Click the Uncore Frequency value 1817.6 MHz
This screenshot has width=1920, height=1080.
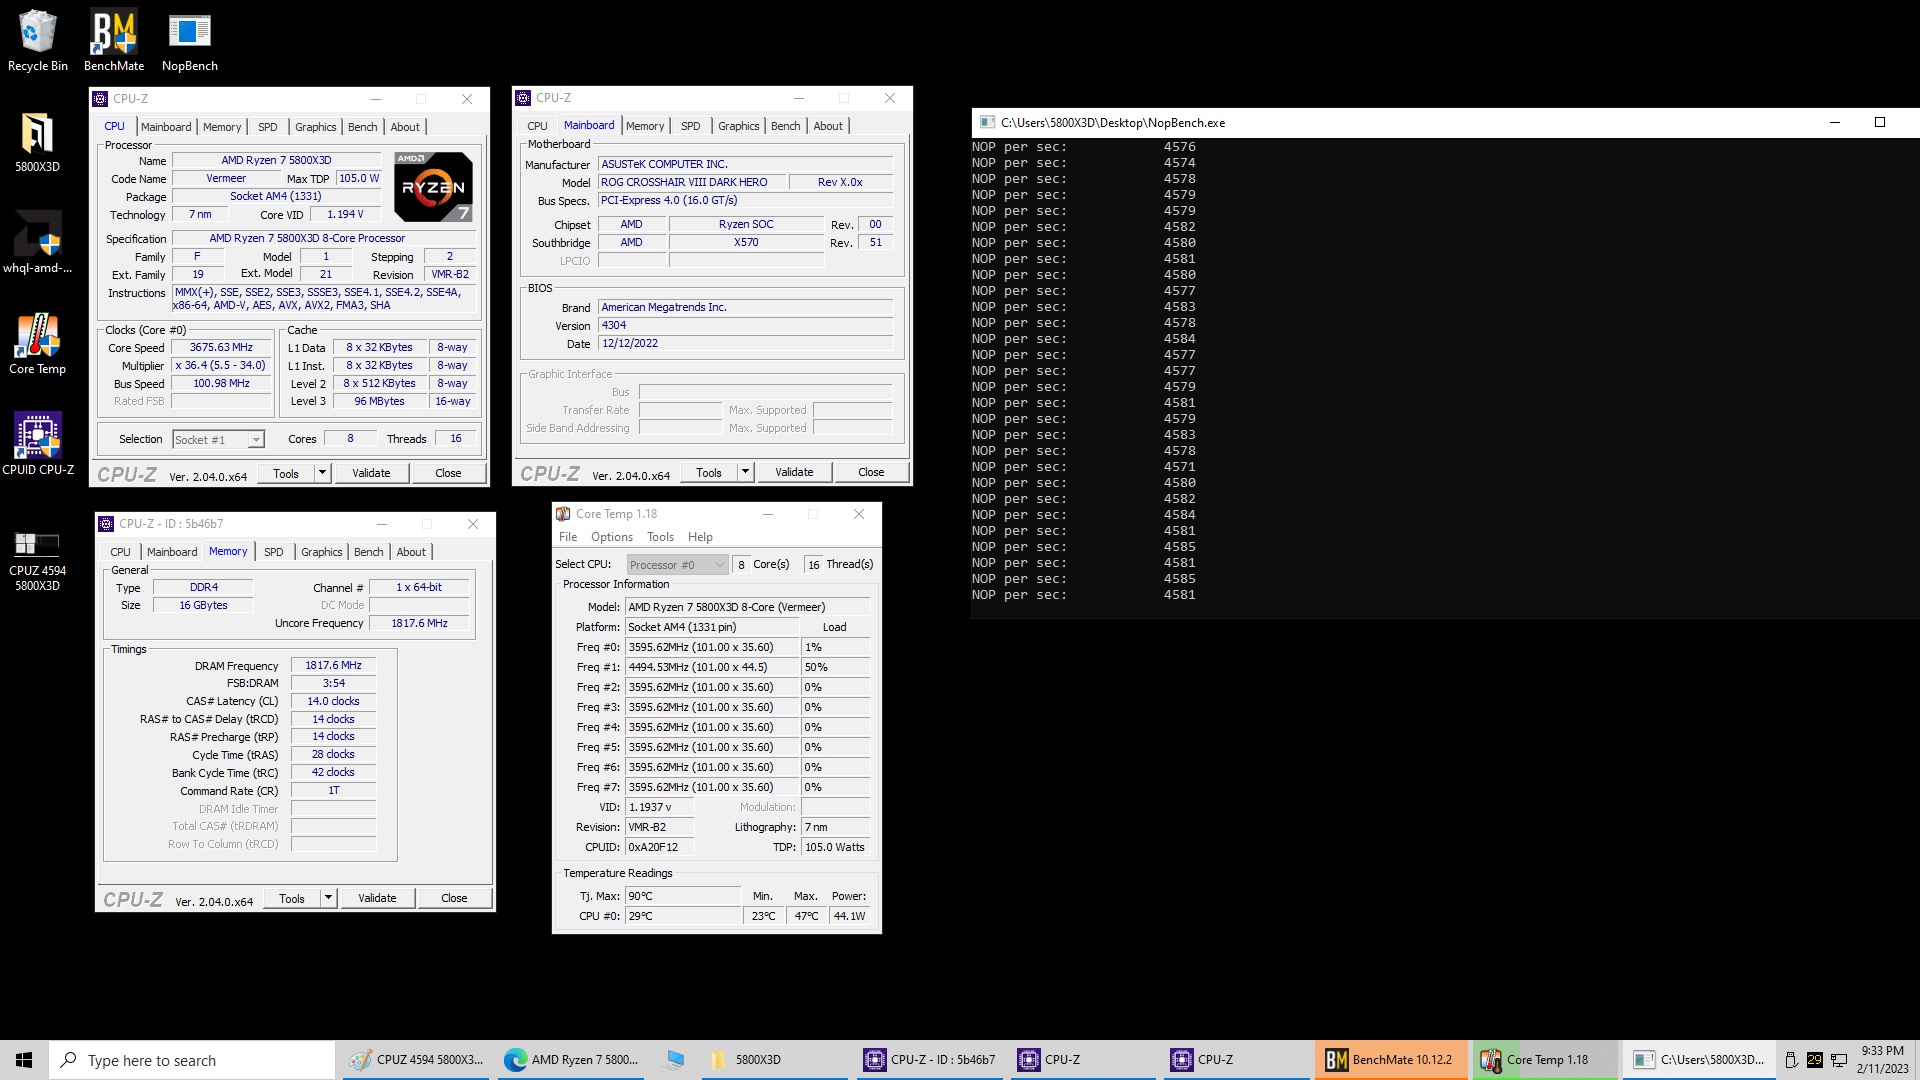(x=419, y=624)
